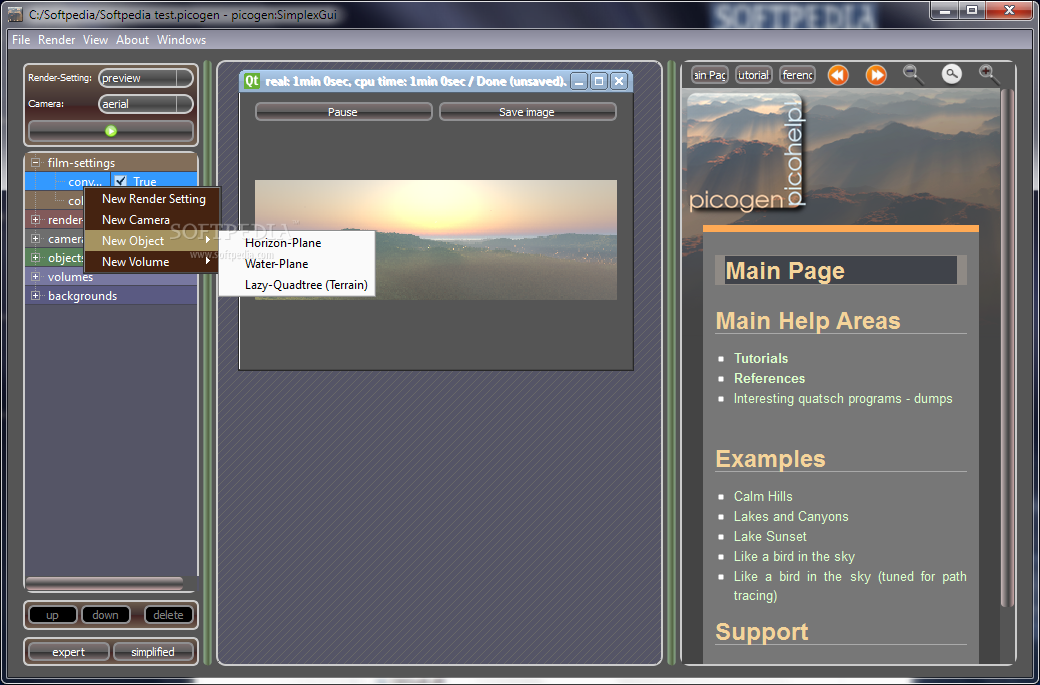1040x685 pixels.
Task: Open Like a bird in the sky example
Action: (x=794, y=556)
